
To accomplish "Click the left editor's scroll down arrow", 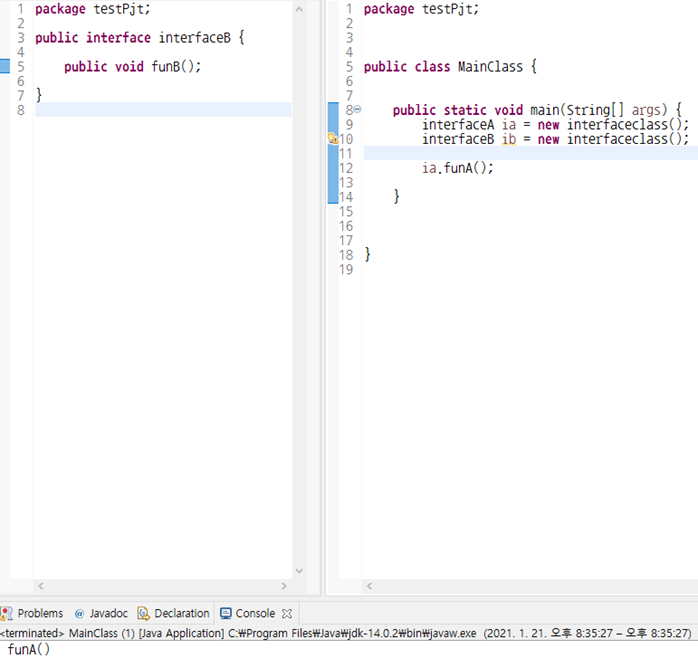I will (299, 571).
